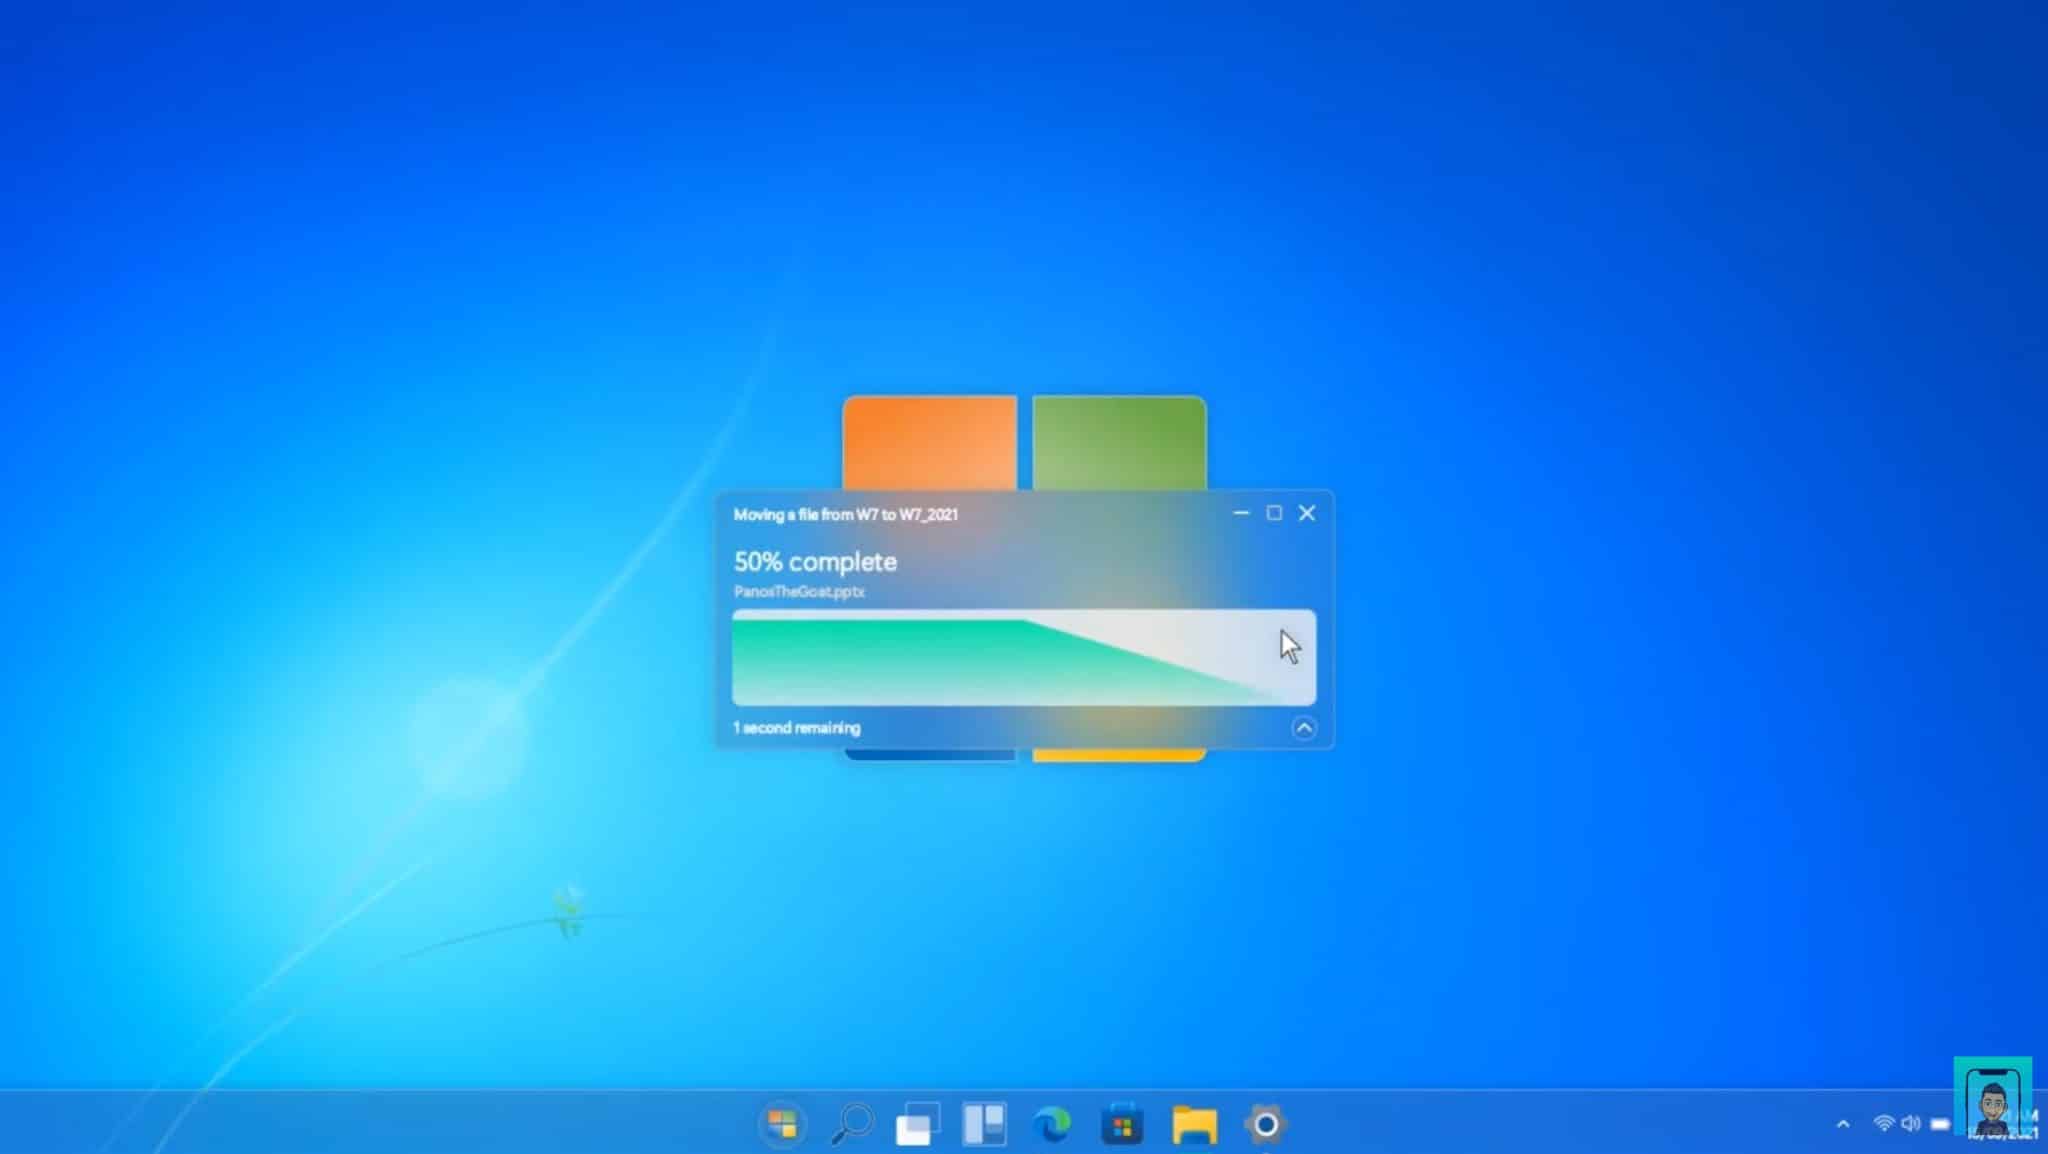2048x1154 pixels.
Task: Open Microsoft Store from the taskbar
Action: (x=1122, y=1124)
